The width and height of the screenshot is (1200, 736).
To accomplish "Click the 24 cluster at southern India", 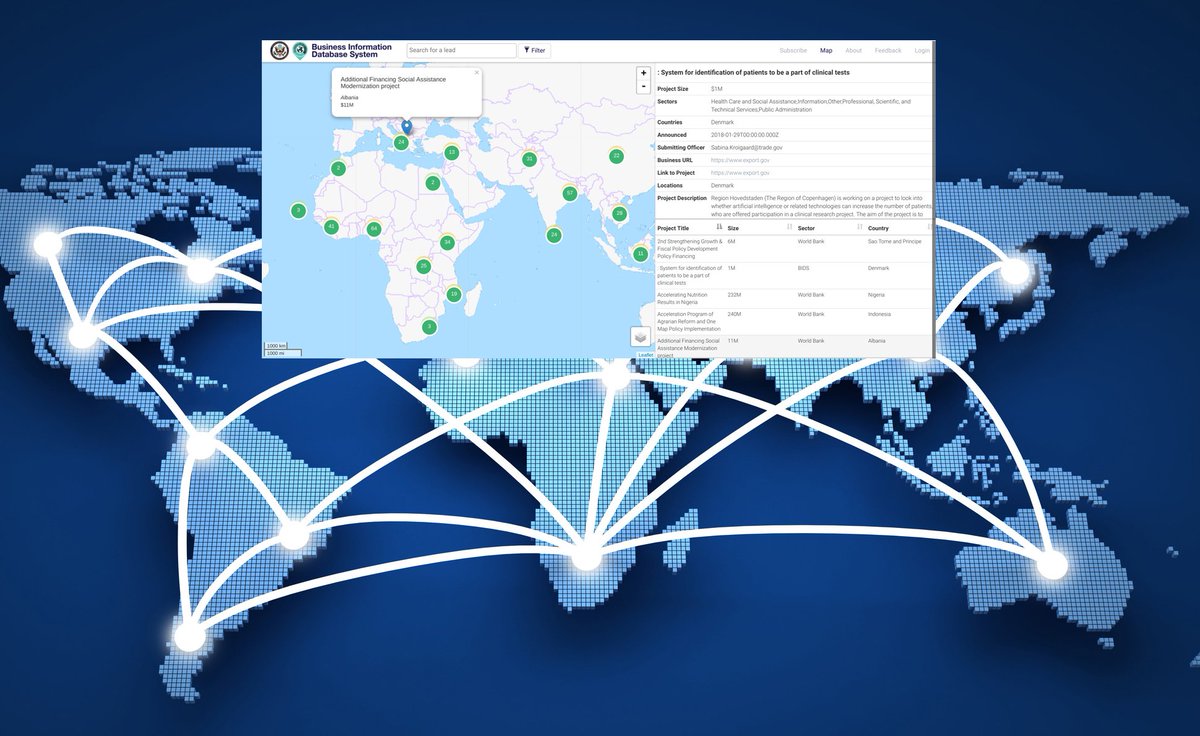I will point(553,235).
